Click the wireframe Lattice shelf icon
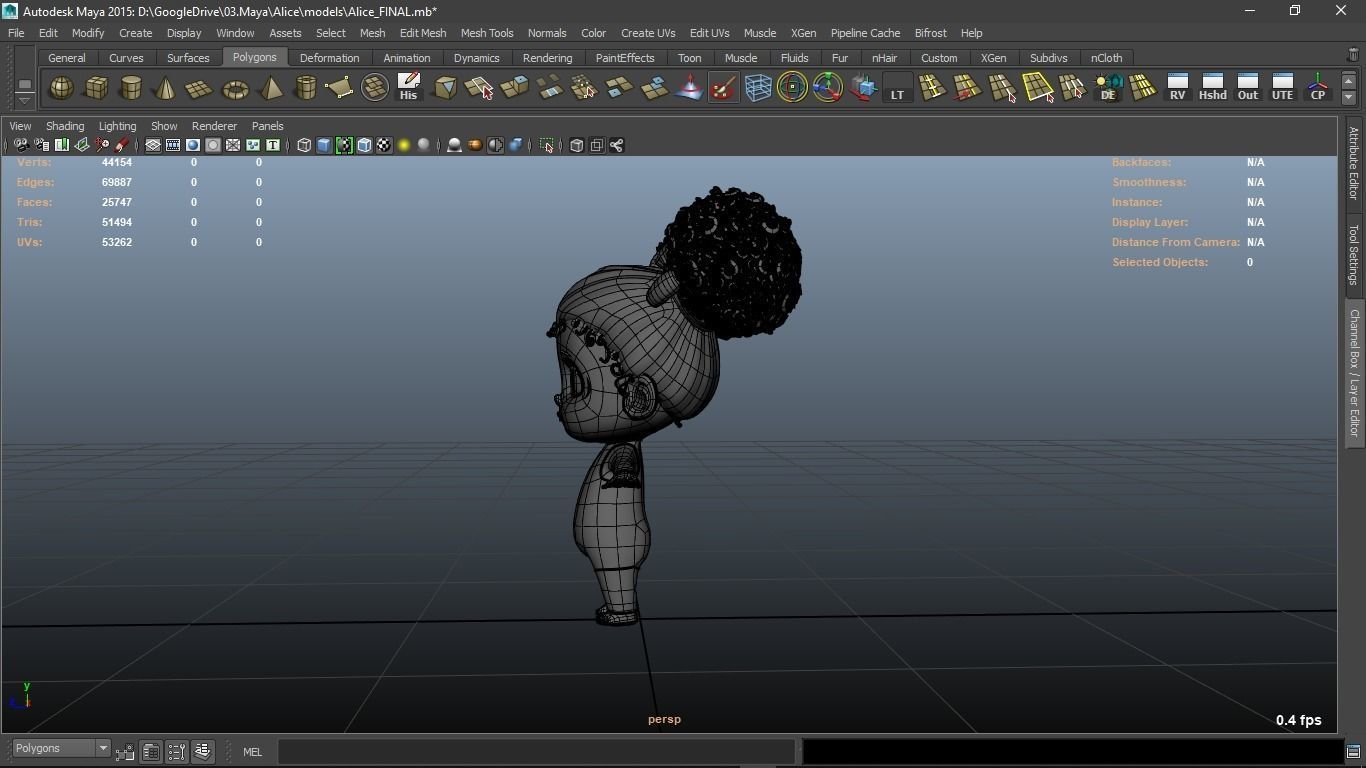 758,88
